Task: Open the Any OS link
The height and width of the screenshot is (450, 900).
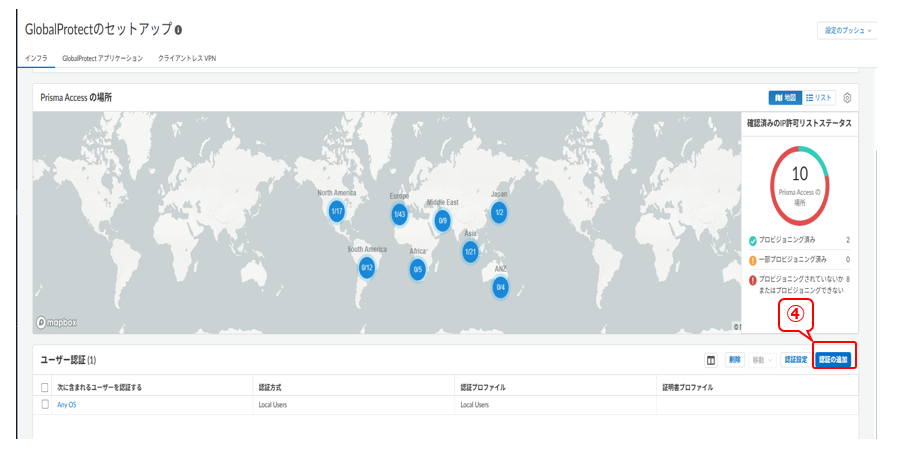Action: (67, 405)
